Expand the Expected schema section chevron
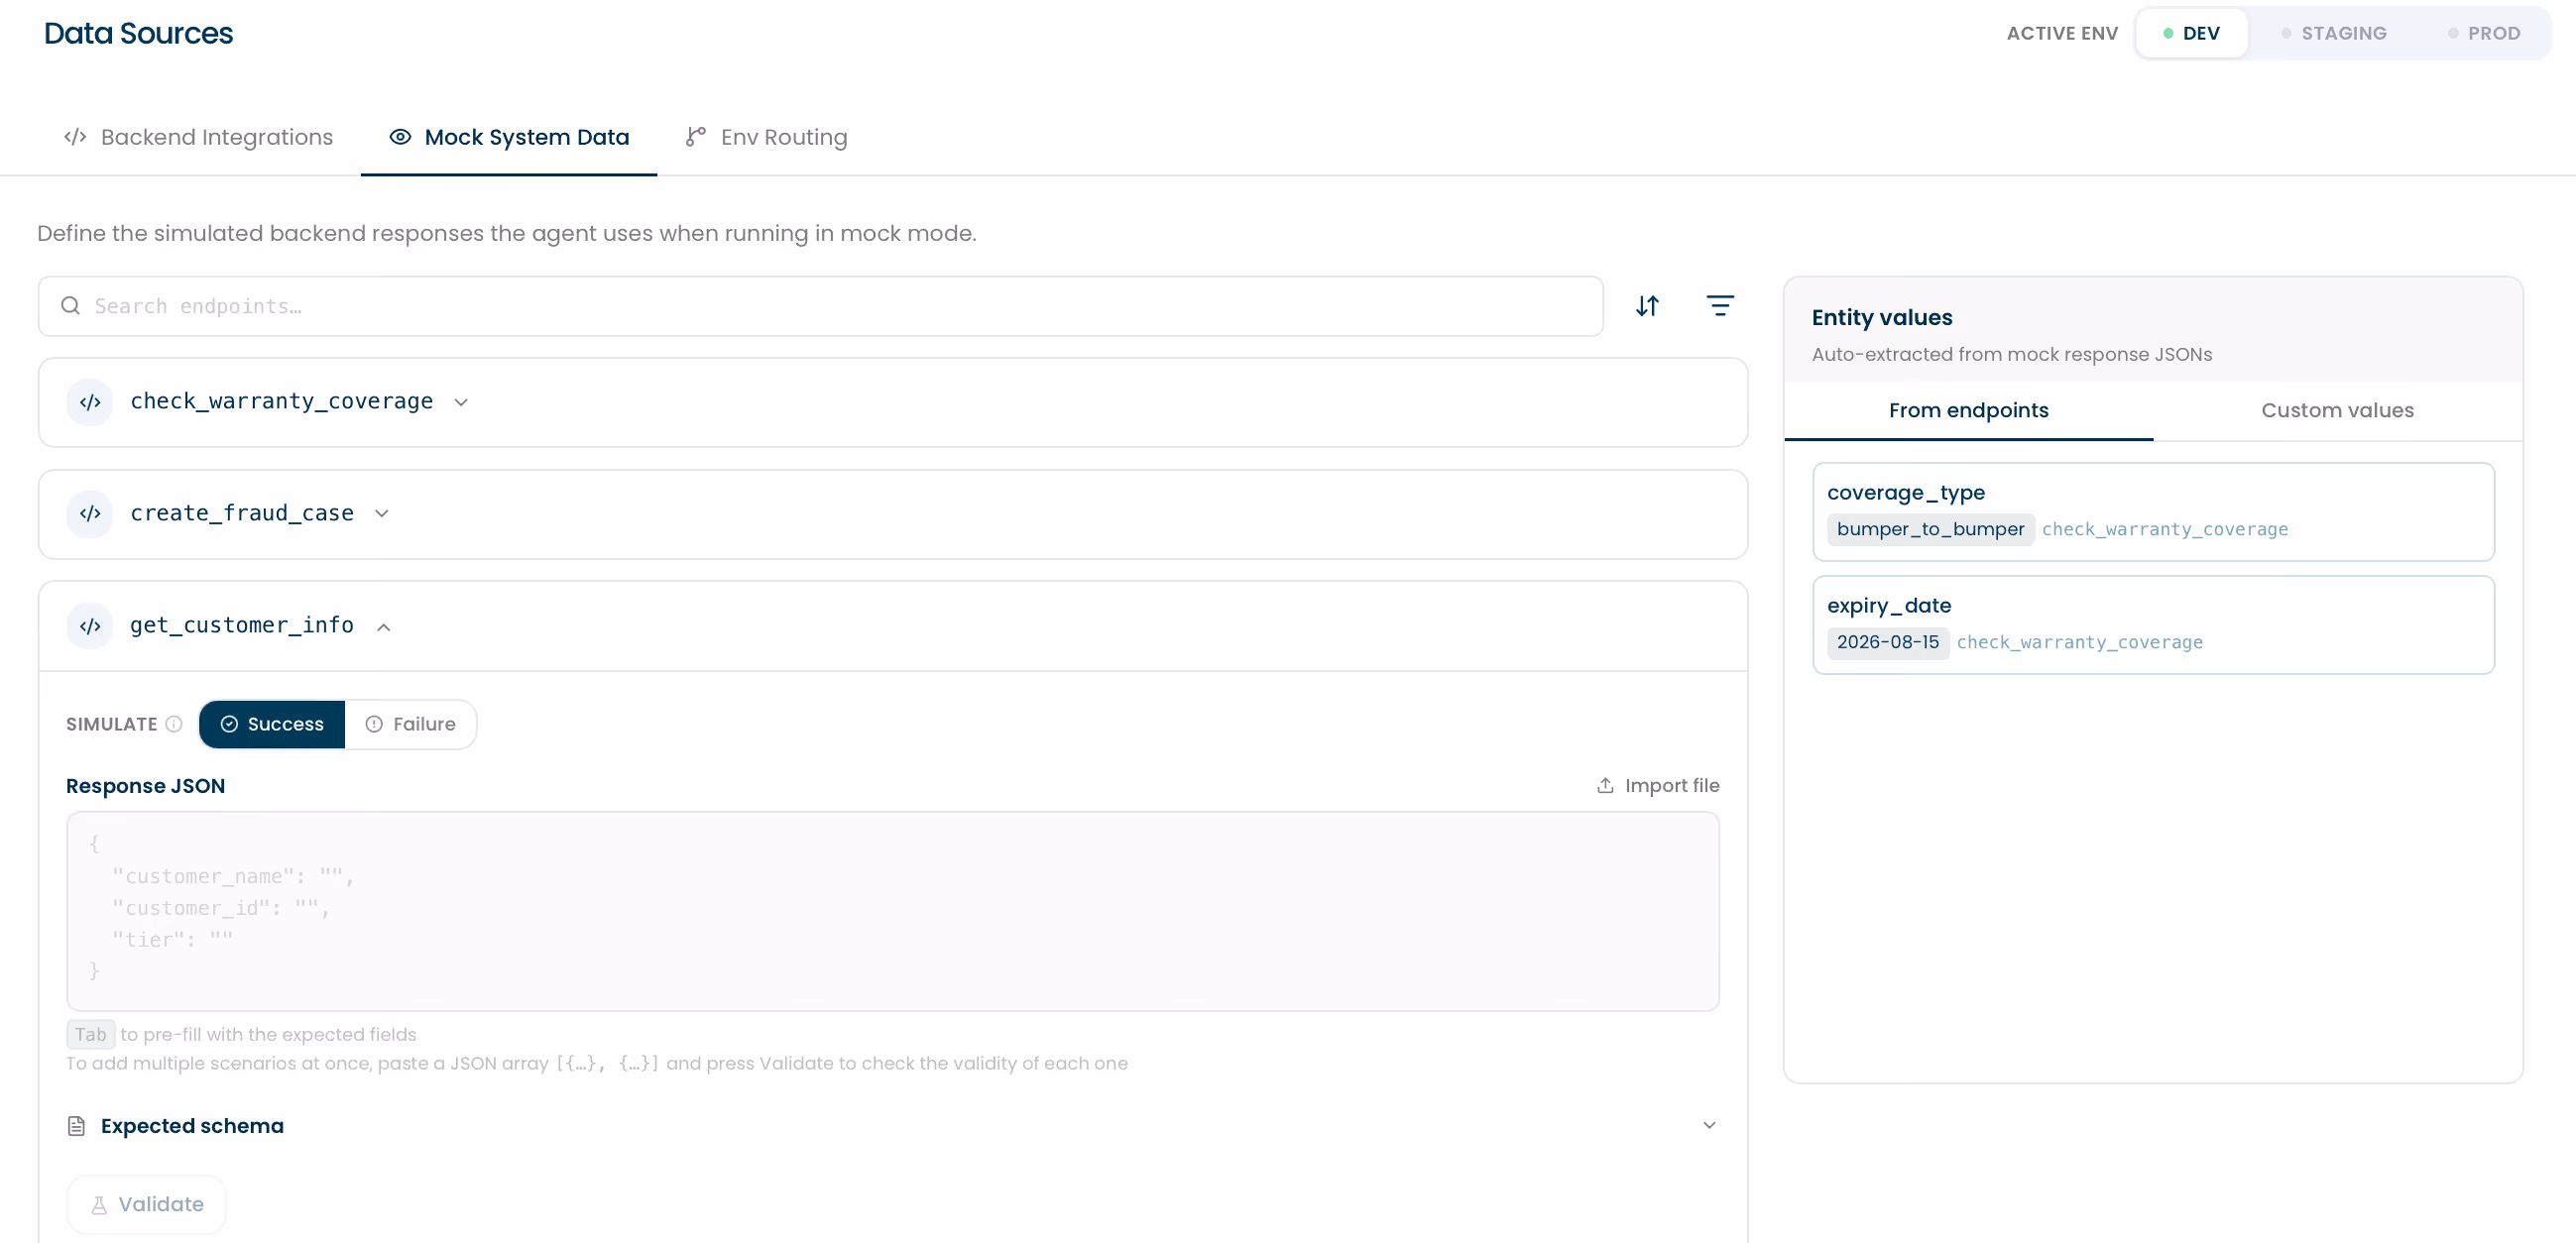This screenshot has width=2576, height=1243. [x=1709, y=1126]
